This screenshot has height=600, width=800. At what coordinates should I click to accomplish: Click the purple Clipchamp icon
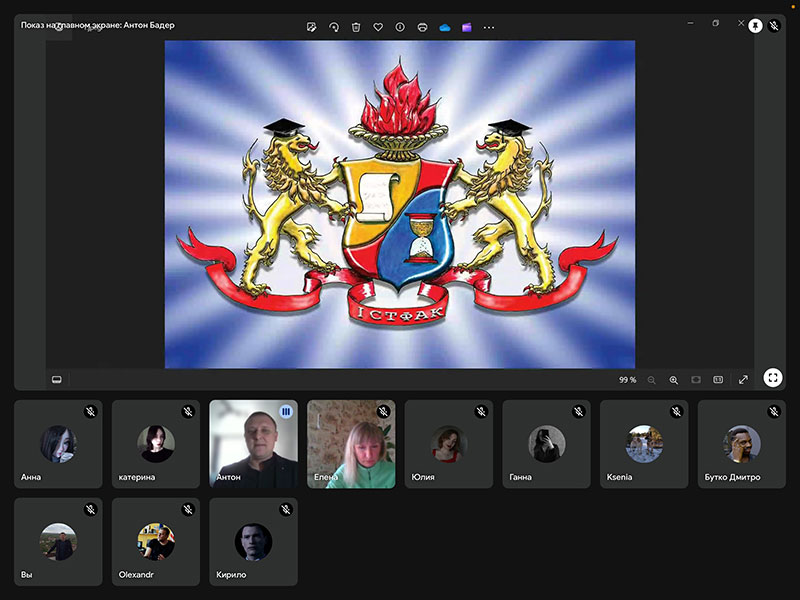[x=466, y=27]
